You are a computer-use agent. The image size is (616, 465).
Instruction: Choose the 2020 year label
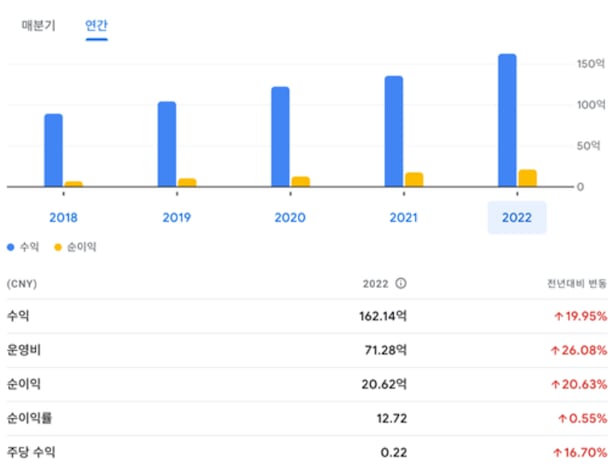click(290, 217)
